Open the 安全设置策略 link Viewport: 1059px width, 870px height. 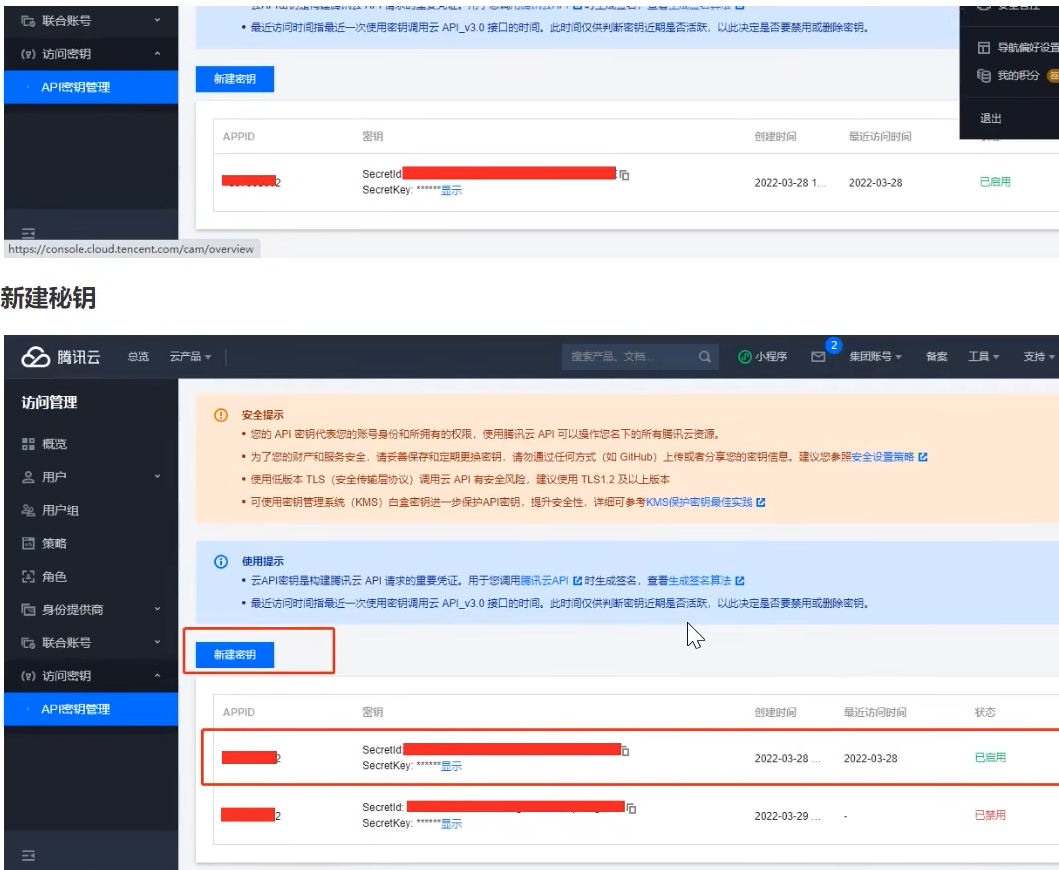(x=883, y=457)
